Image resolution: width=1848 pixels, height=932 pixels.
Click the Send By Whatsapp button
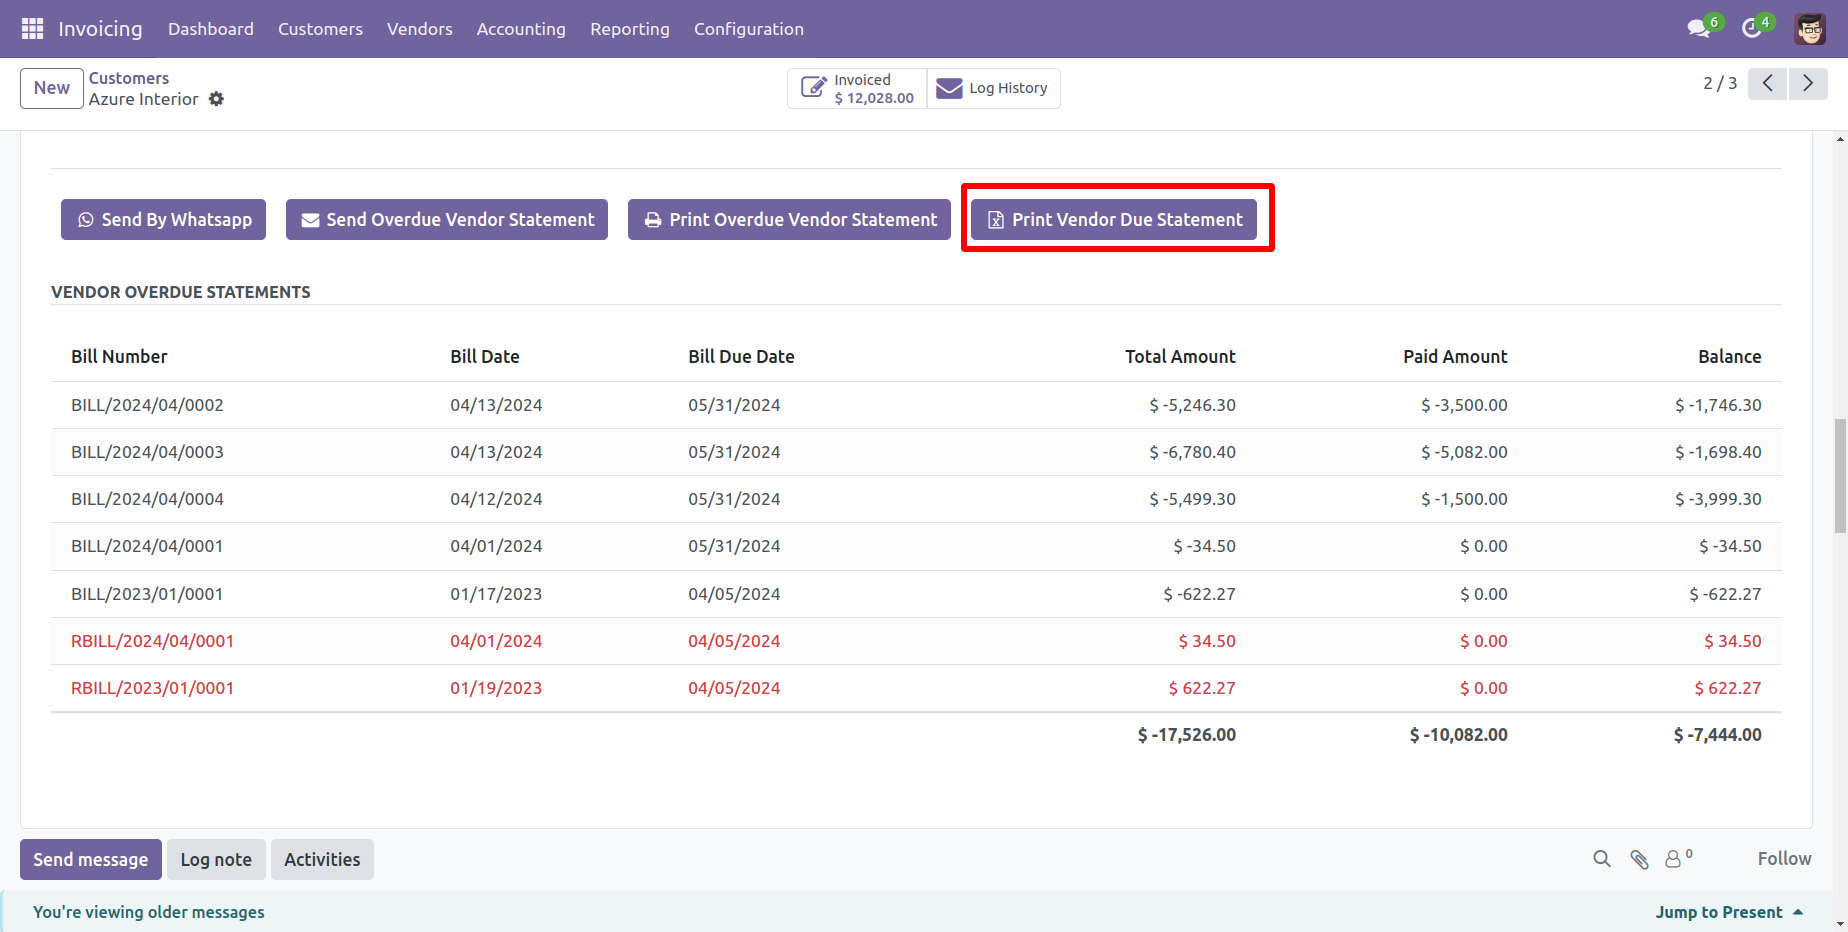(x=163, y=220)
